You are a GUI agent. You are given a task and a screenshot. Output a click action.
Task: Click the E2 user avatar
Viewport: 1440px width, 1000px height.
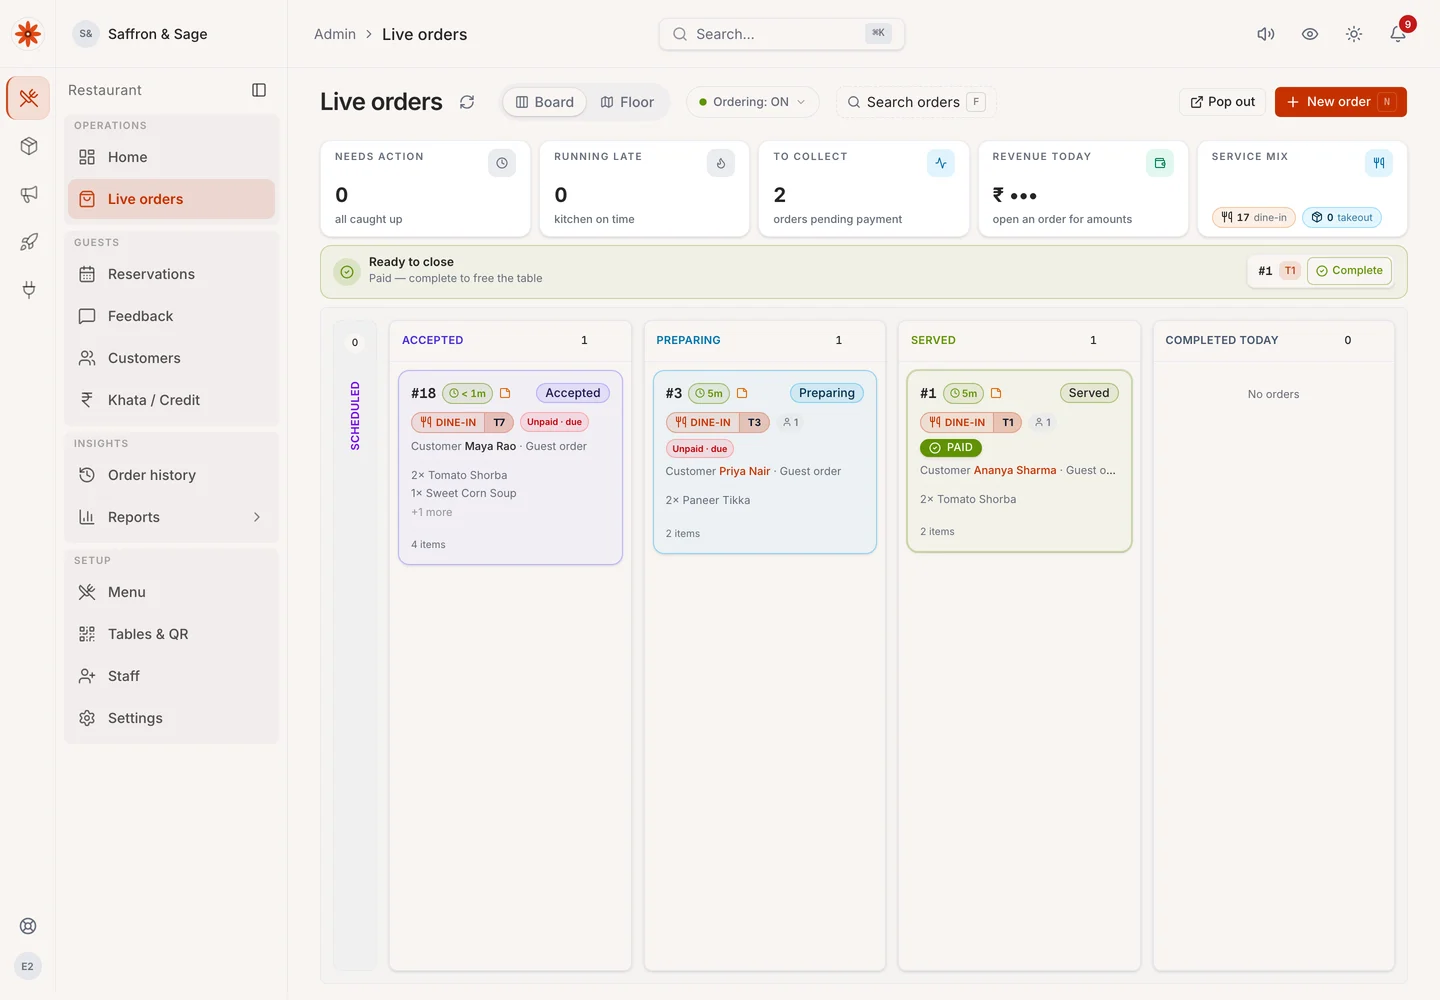point(28,966)
